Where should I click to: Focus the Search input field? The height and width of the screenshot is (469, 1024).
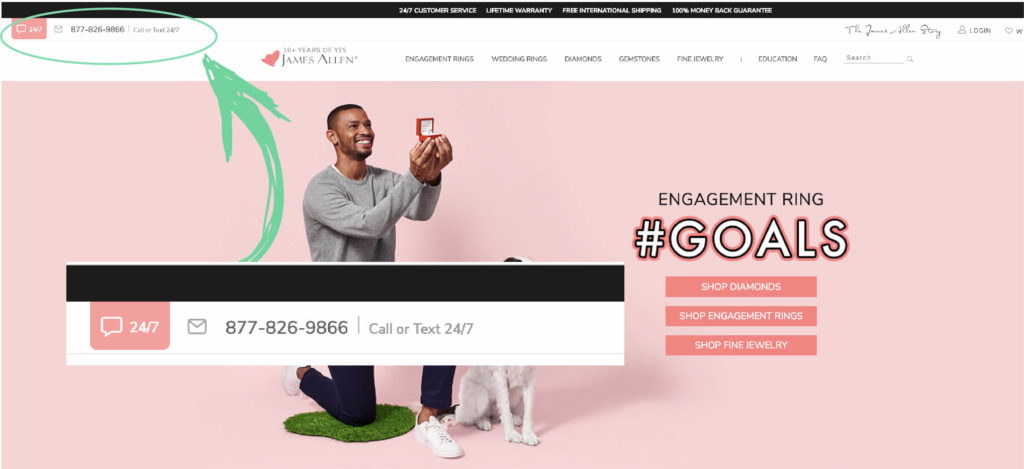(874, 58)
